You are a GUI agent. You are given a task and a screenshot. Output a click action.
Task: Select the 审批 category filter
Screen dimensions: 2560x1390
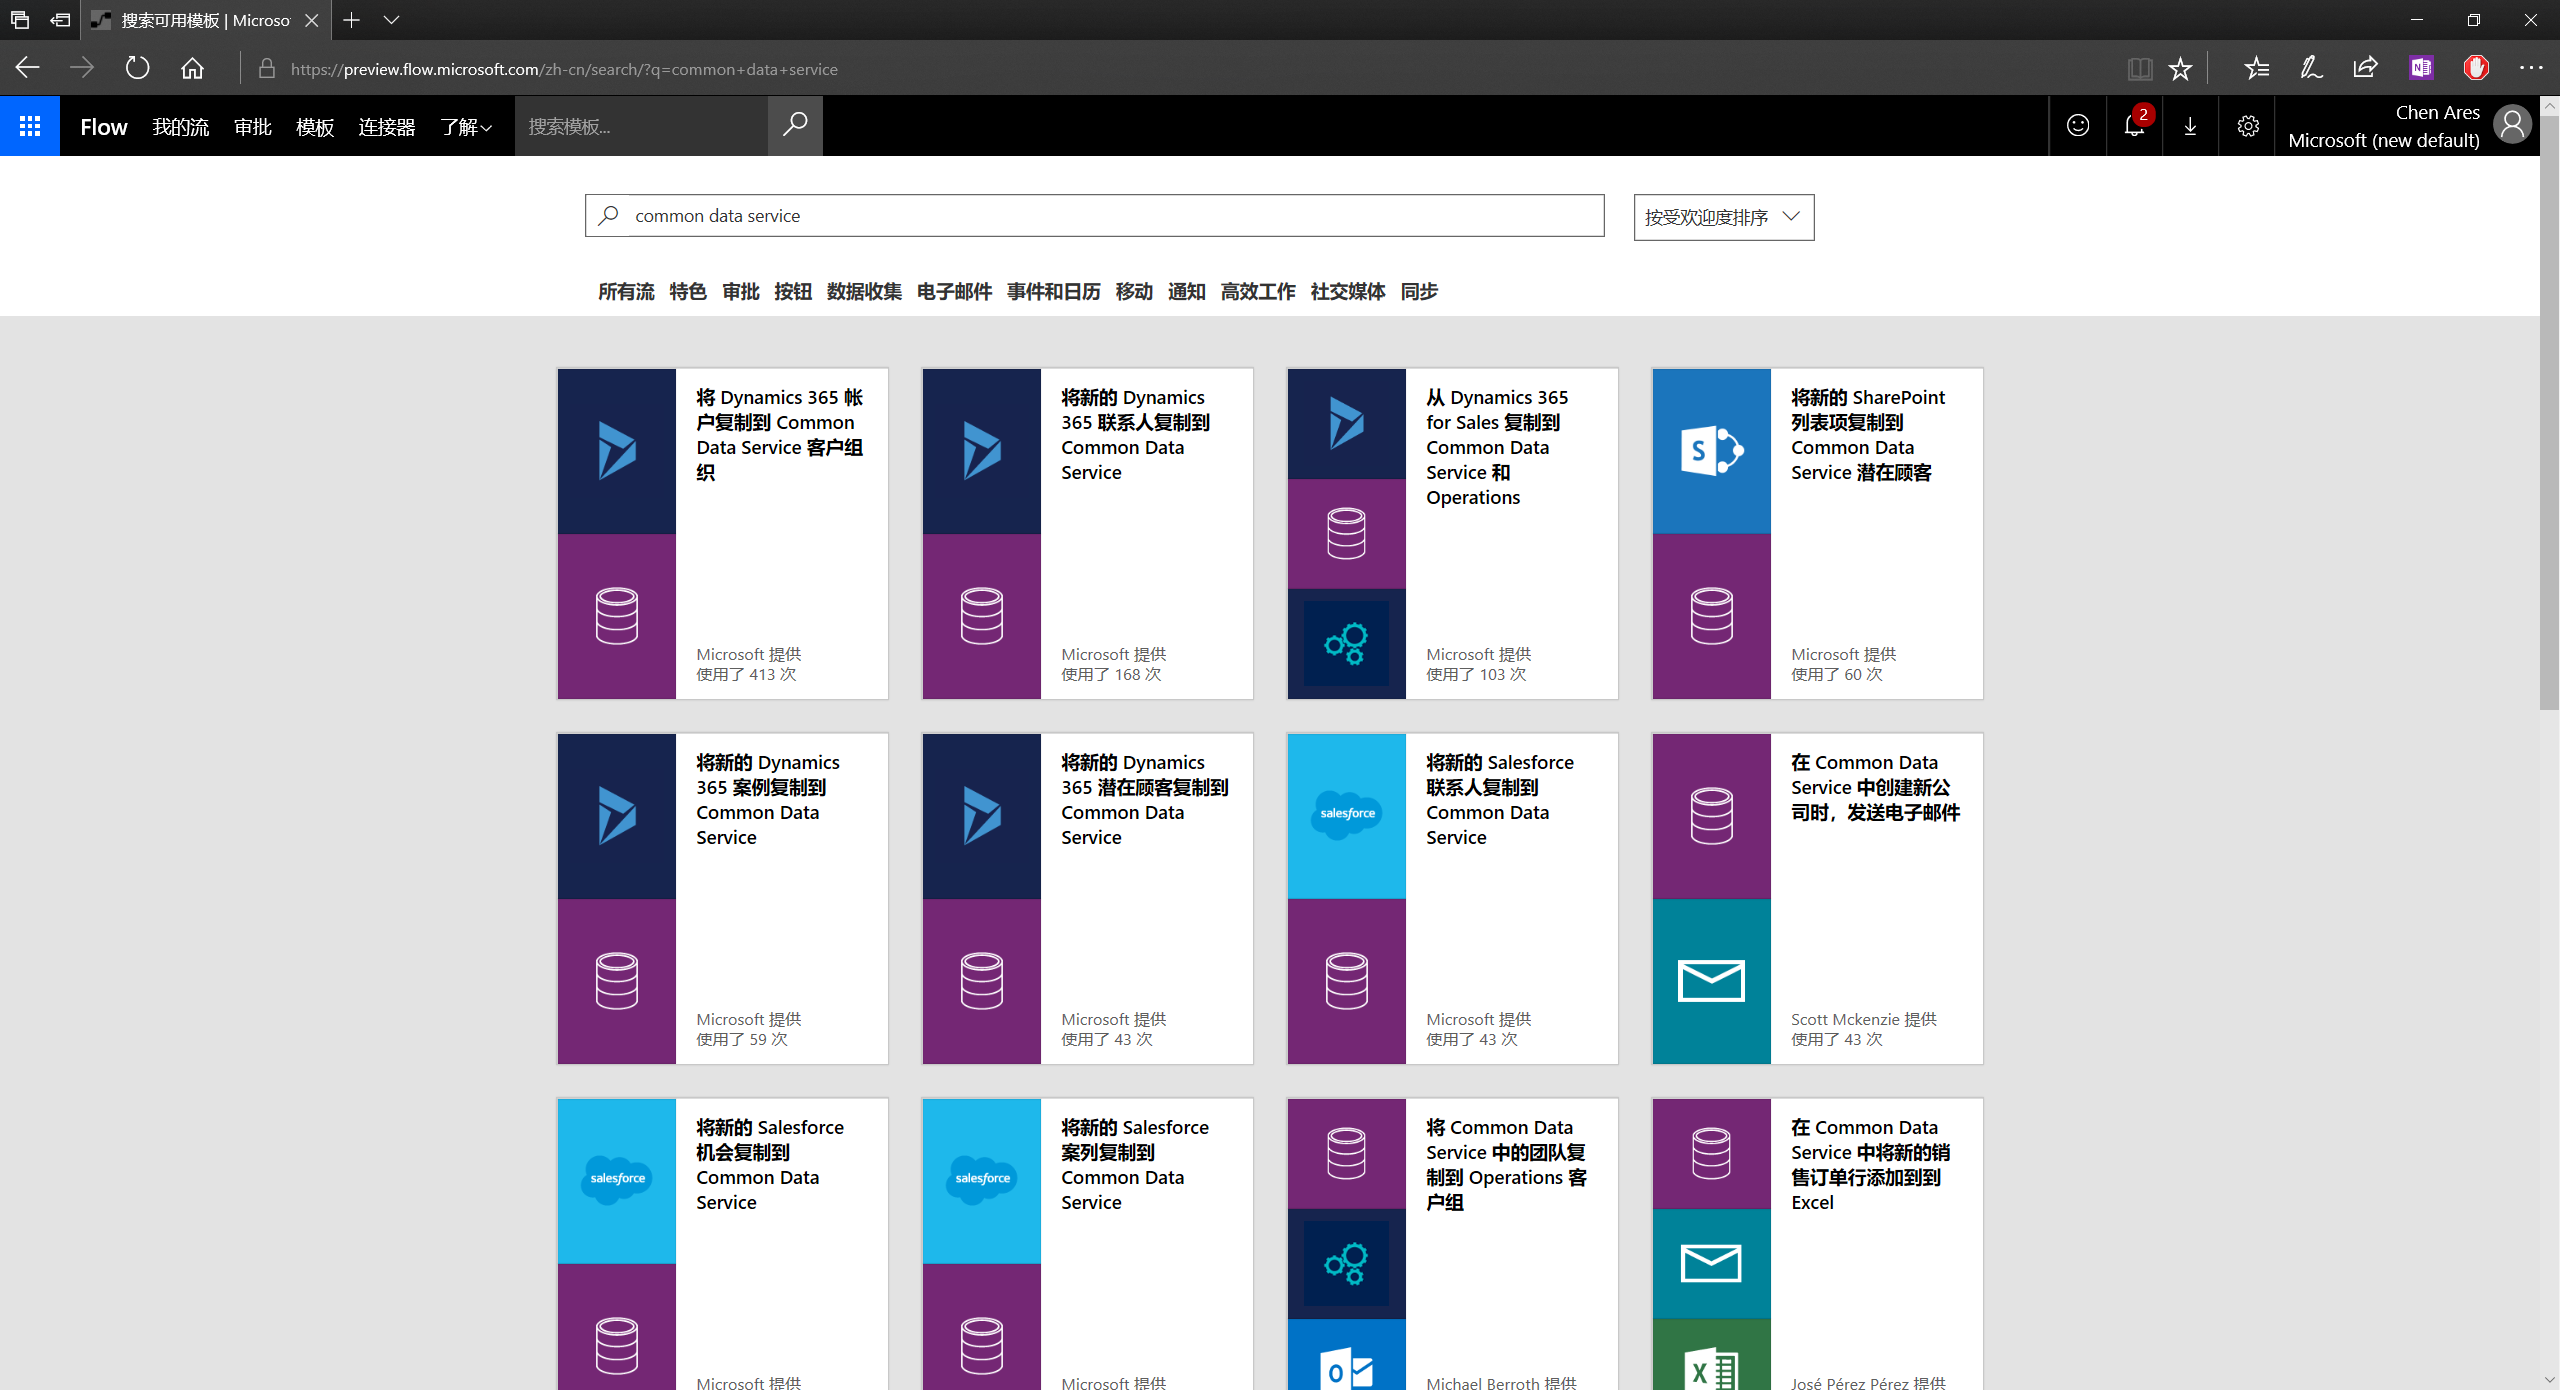tap(741, 292)
